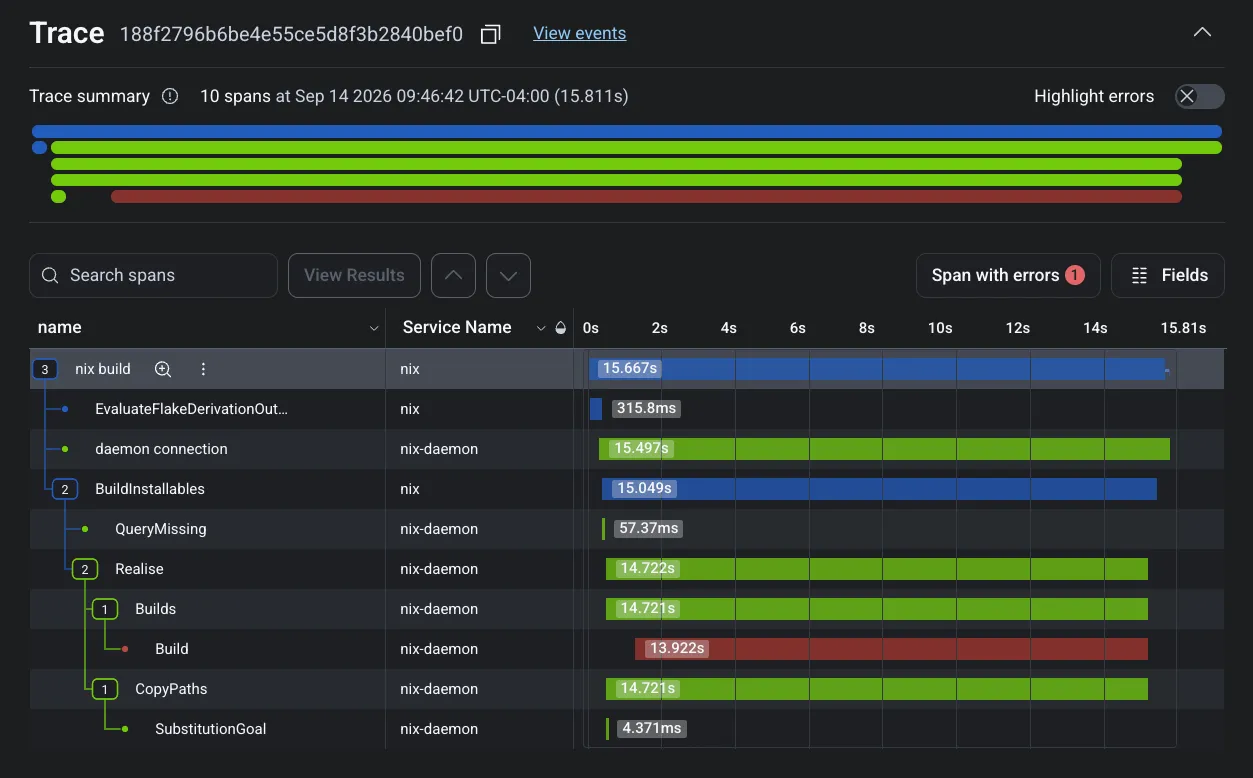Screen dimensions: 1253x778
Task: Click the 15.049s BuildInstallables bar
Action: click(x=879, y=489)
